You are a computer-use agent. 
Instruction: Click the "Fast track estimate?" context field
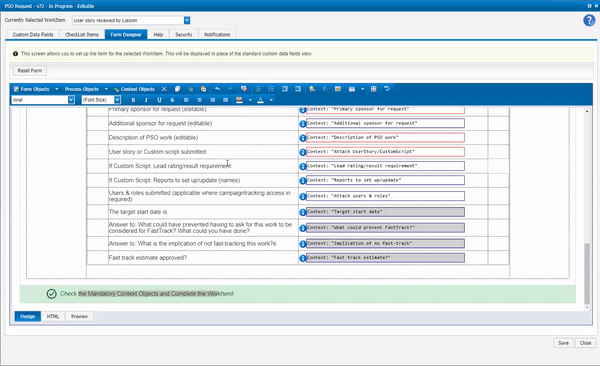click(x=385, y=258)
